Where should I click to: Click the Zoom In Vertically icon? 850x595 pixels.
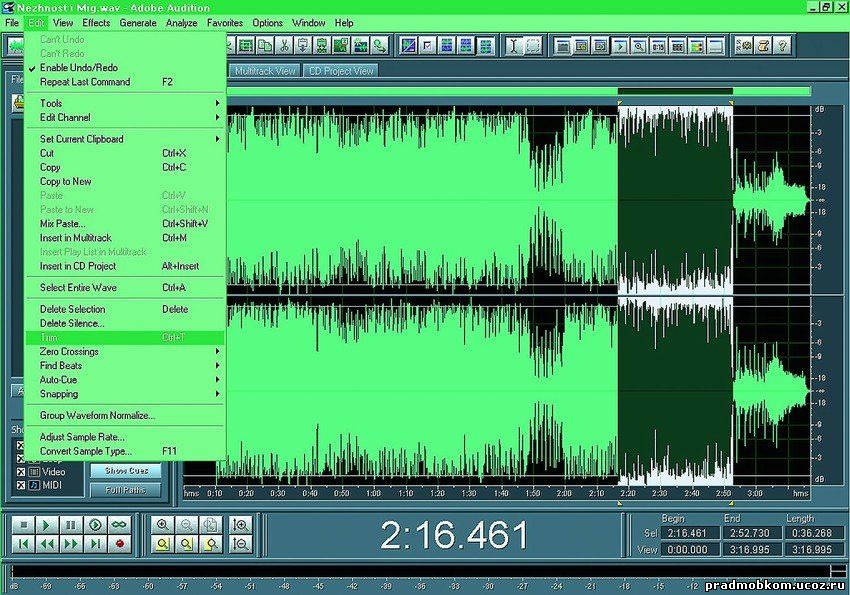[241, 525]
